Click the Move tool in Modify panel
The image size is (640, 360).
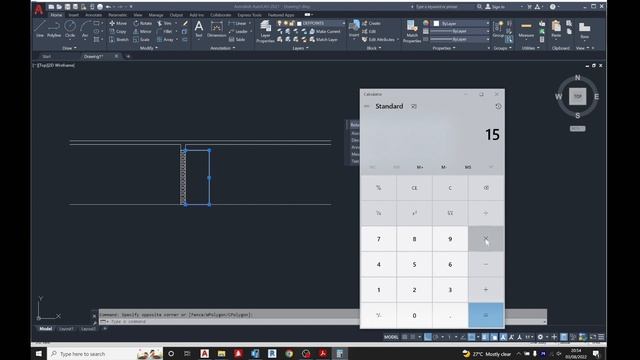[x=118, y=23]
